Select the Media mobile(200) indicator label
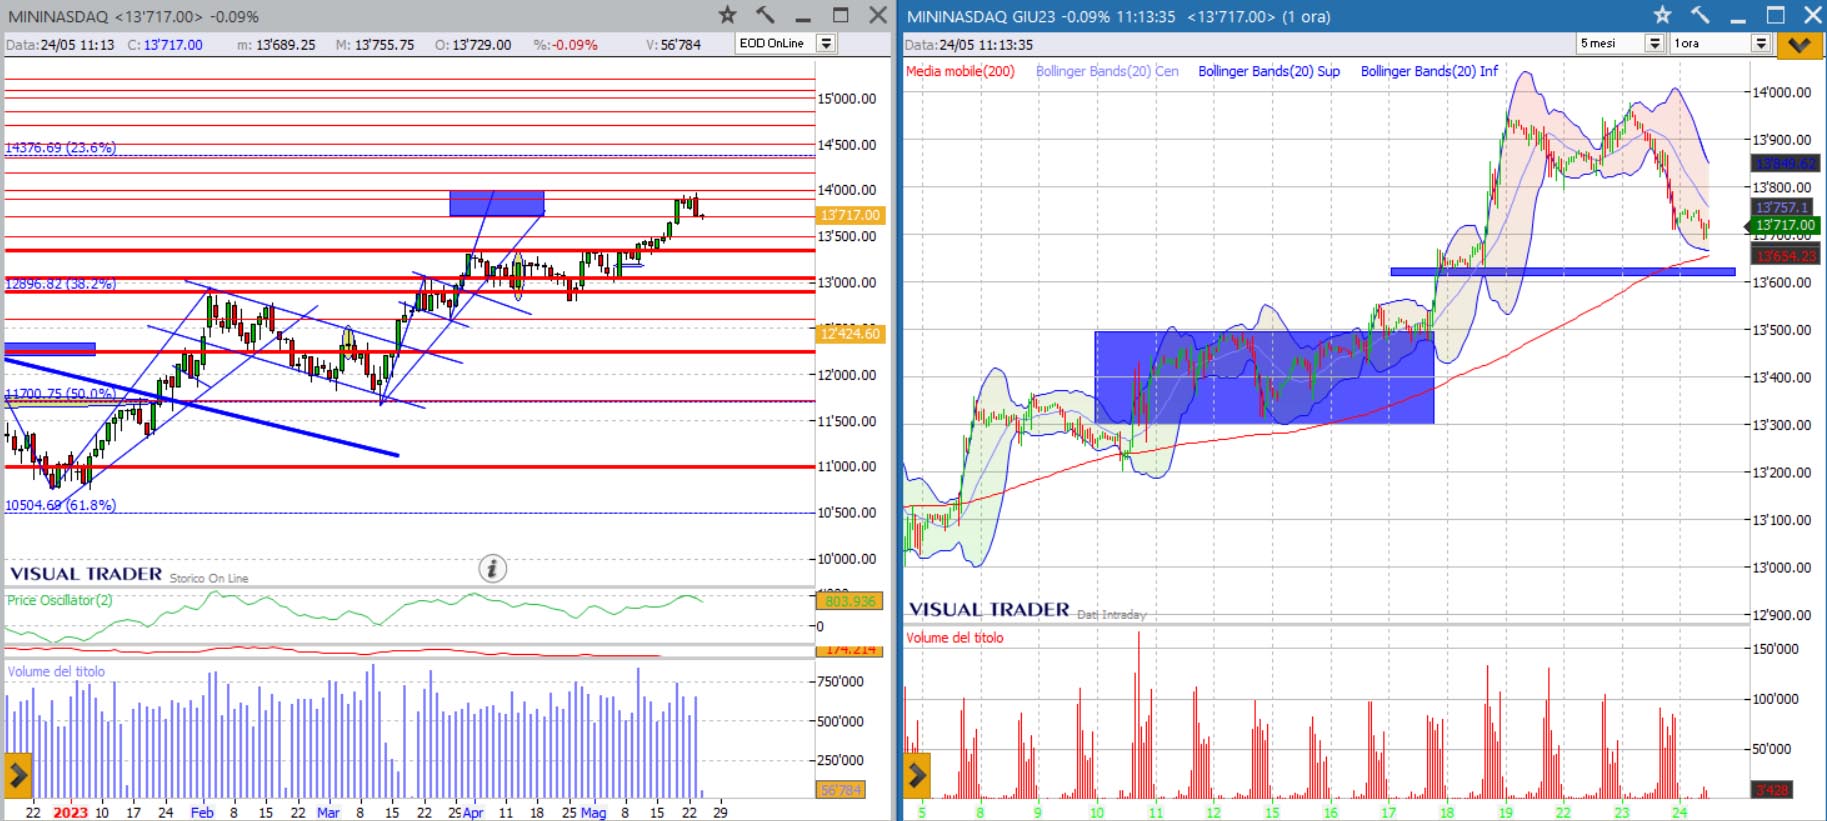This screenshot has height=821, width=1827. 960,71
